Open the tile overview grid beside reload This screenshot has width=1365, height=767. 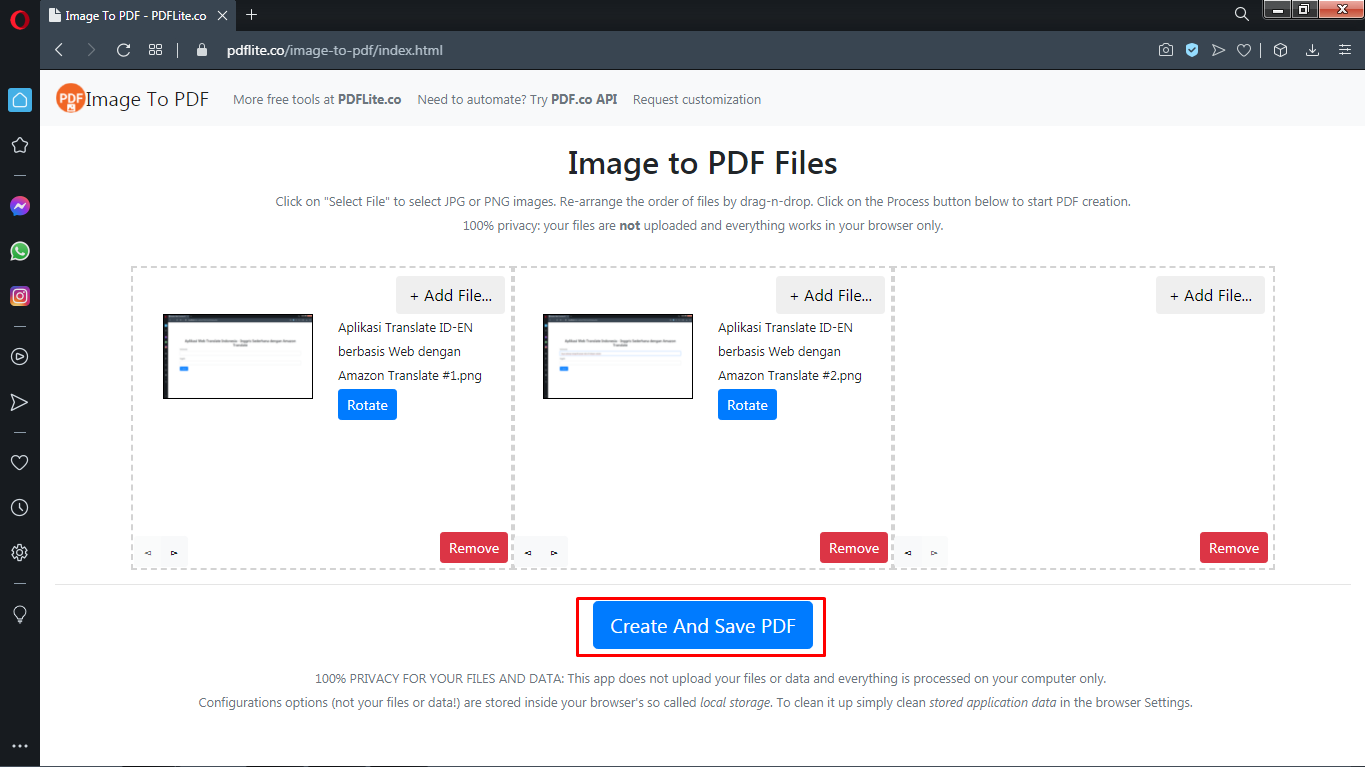click(155, 49)
